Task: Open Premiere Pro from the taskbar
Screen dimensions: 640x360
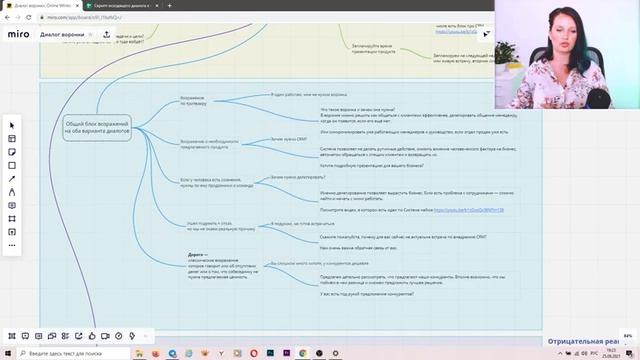Action: click(x=287, y=353)
